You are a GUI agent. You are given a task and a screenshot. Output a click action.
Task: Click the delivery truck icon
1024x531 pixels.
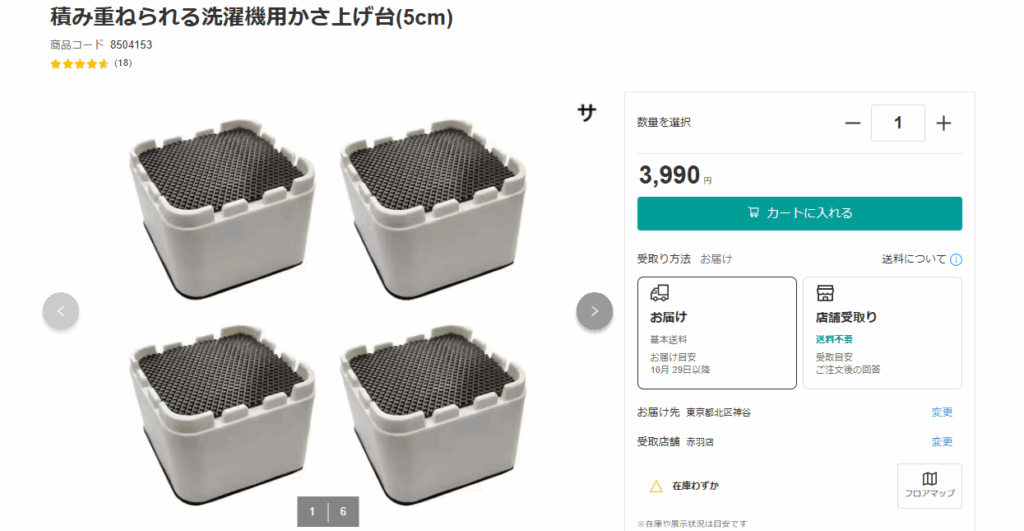[x=660, y=293]
